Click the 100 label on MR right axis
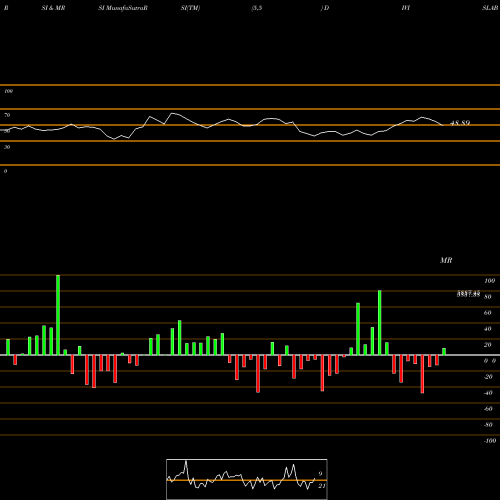 click(489, 281)
